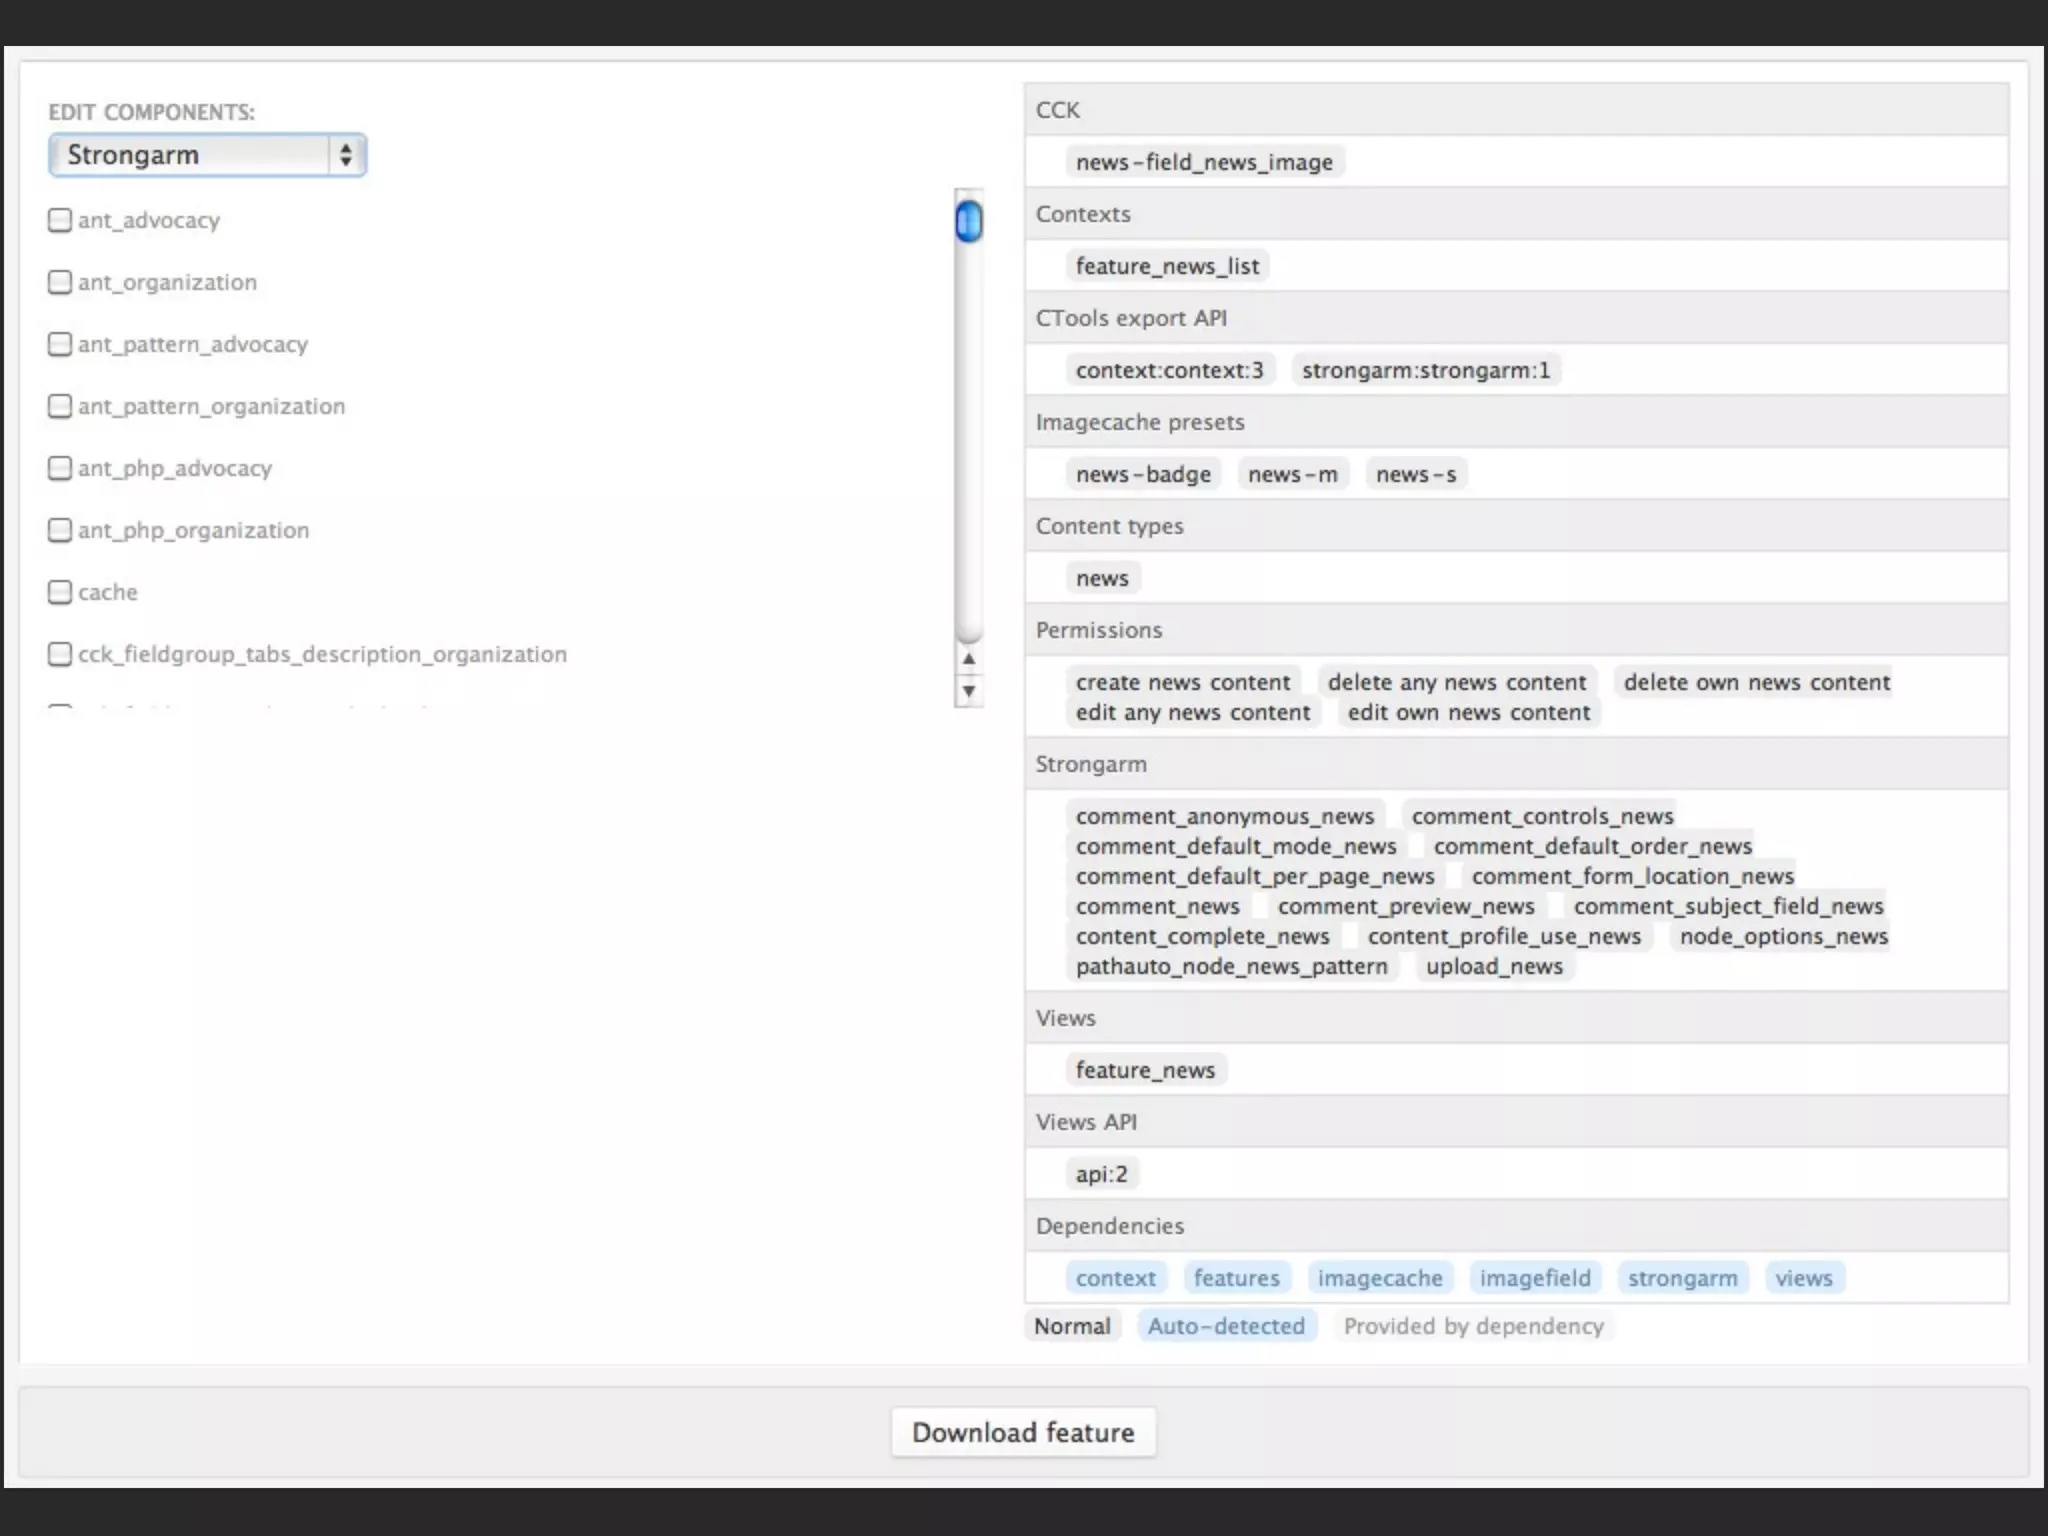
Task: Click the upload_news variable
Action: coord(1494,966)
